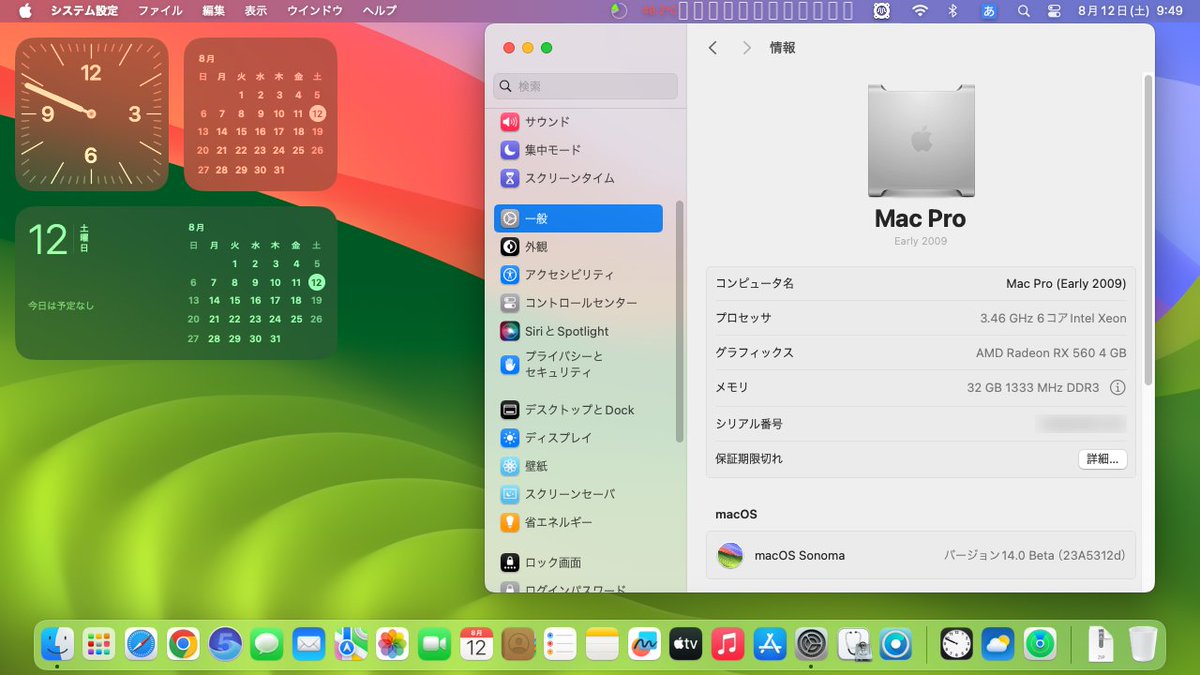Open Maps from the Dock
Viewport: 1200px width, 675px height.
(350, 645)
